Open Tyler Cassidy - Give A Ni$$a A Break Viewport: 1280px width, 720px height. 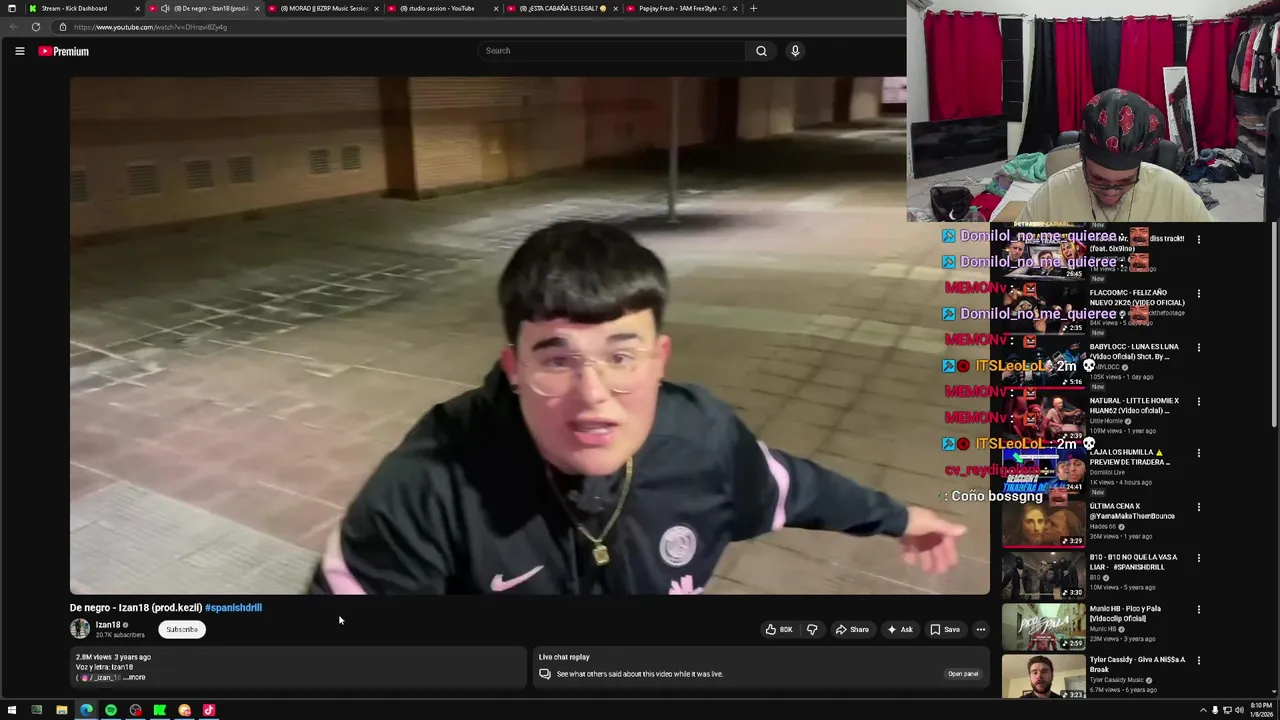1136,664
